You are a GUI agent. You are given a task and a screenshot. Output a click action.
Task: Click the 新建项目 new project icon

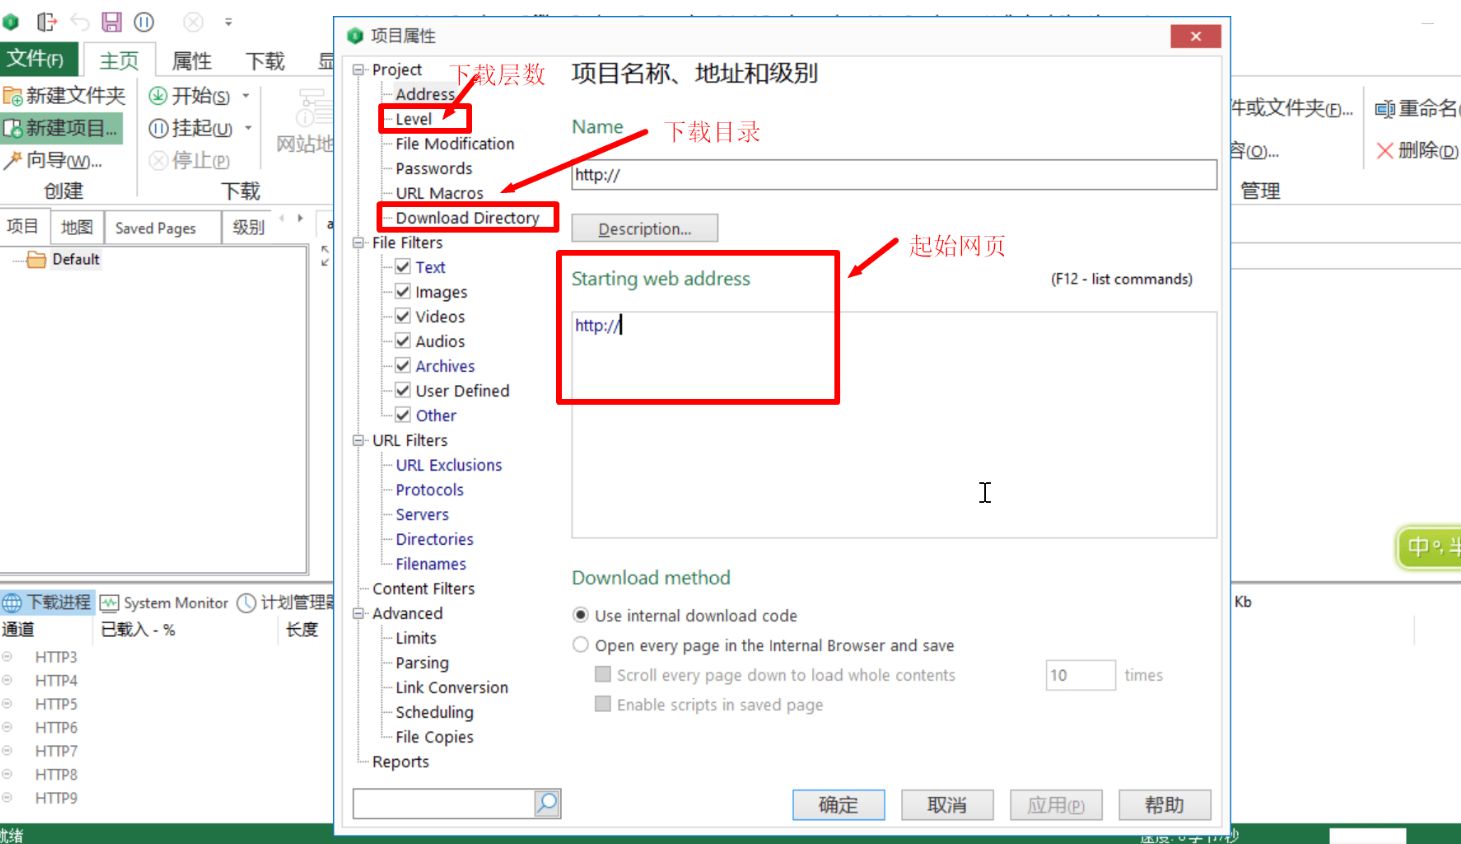(13, 128)
